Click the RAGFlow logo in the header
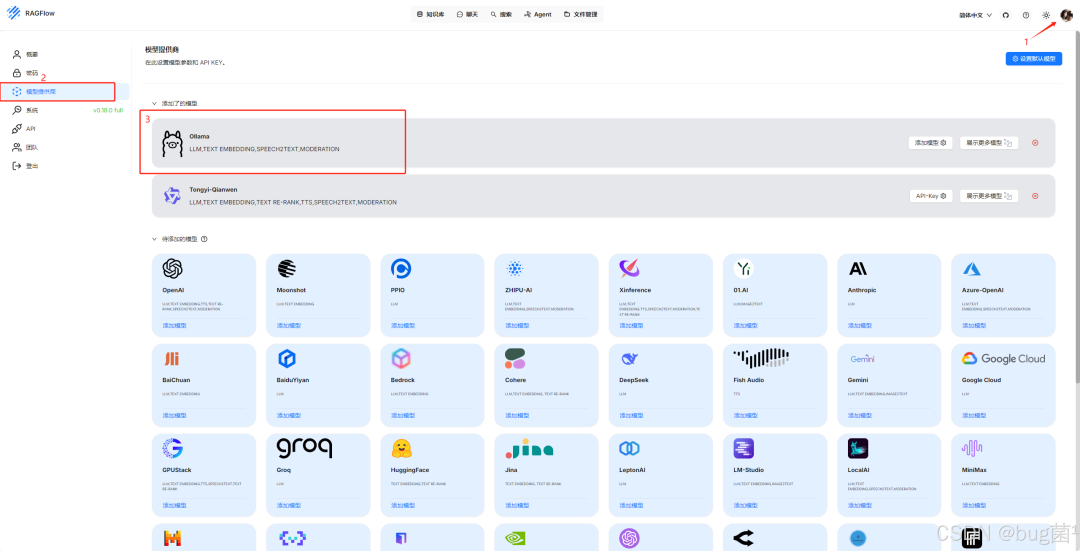 click(x=12, y=14)
